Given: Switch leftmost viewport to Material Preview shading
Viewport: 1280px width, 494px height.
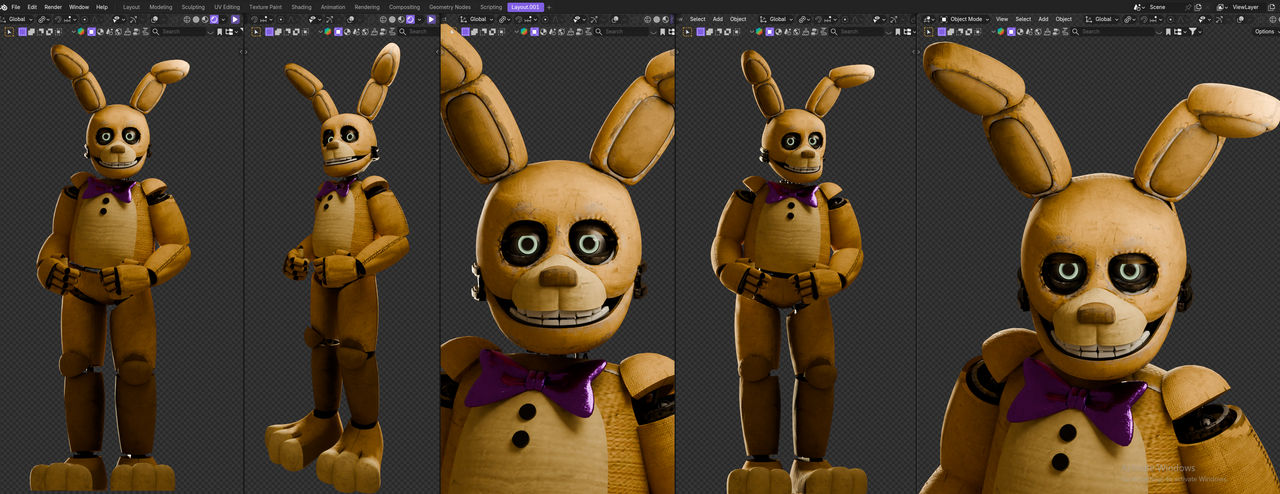Looking at the screenshot, I should point(205,19).
